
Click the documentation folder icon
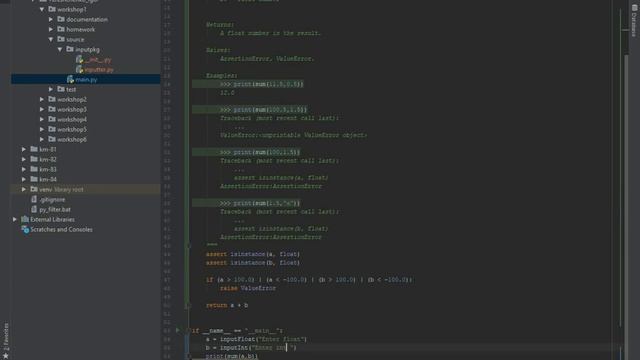[x=61, y=19]
